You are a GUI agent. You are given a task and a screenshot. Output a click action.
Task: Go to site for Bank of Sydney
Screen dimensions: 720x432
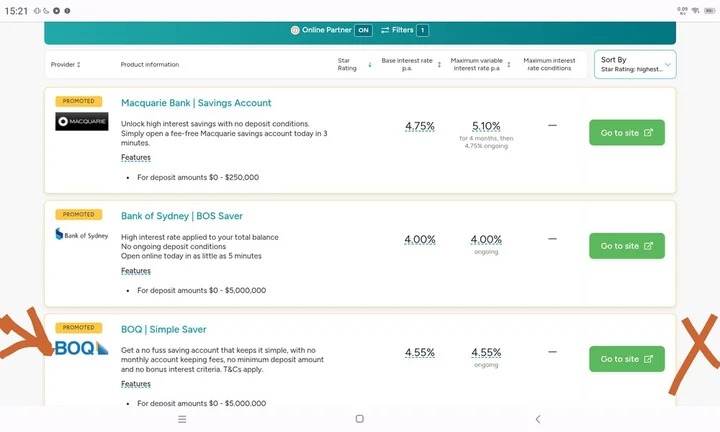click(x=626, y=246)
